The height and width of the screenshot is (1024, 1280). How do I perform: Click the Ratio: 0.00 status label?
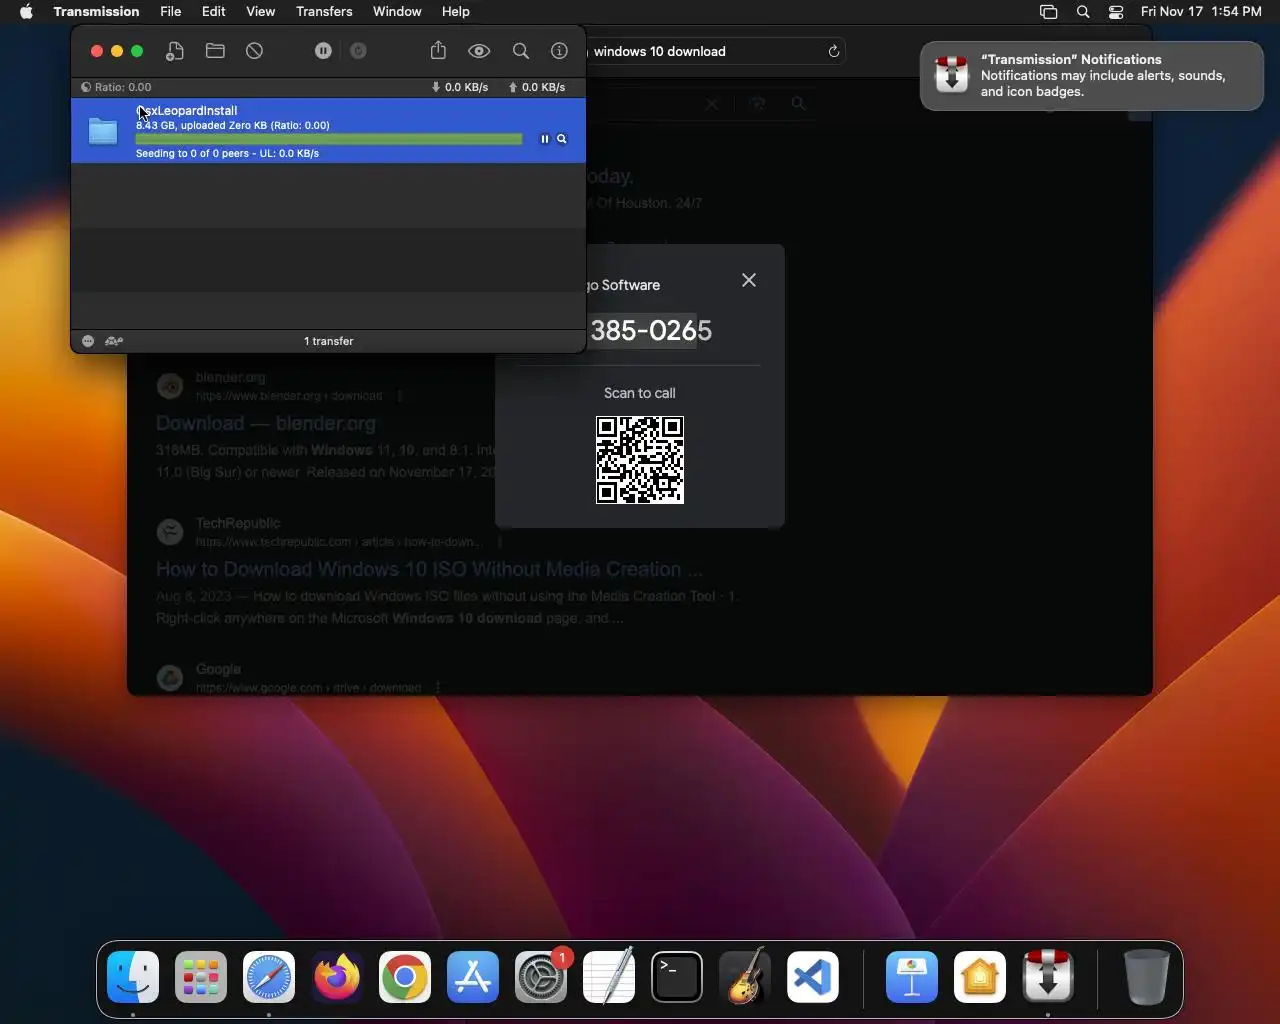click(x=116, y=87)
